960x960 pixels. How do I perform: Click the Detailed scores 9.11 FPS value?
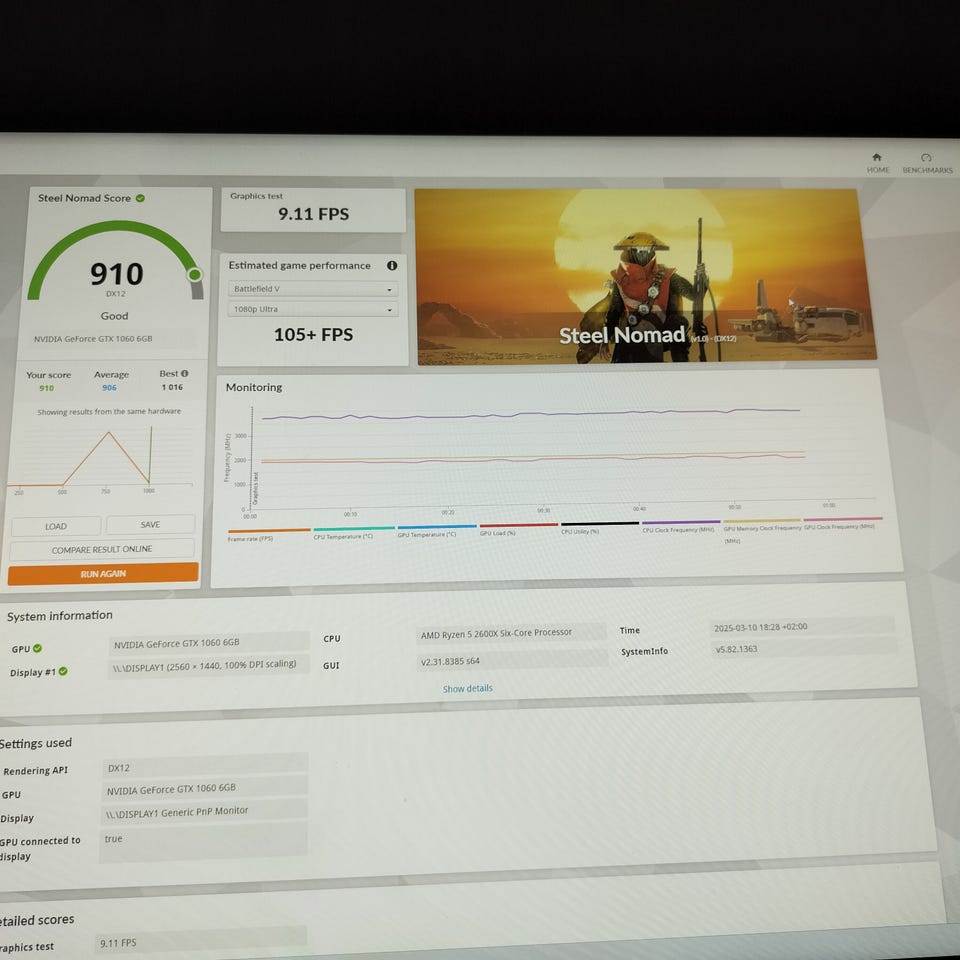pyautogui.click(x=201, y=940)
